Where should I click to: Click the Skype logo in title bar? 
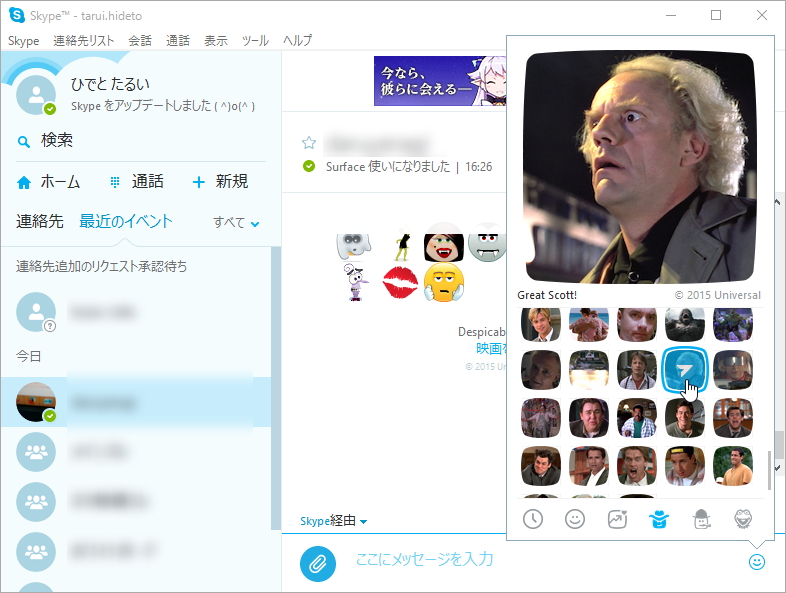[17, 15]
